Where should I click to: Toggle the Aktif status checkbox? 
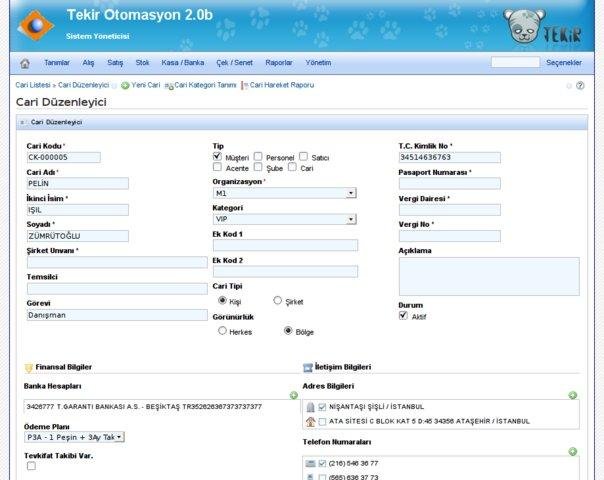pyautogui.click(x=403, y=316)
